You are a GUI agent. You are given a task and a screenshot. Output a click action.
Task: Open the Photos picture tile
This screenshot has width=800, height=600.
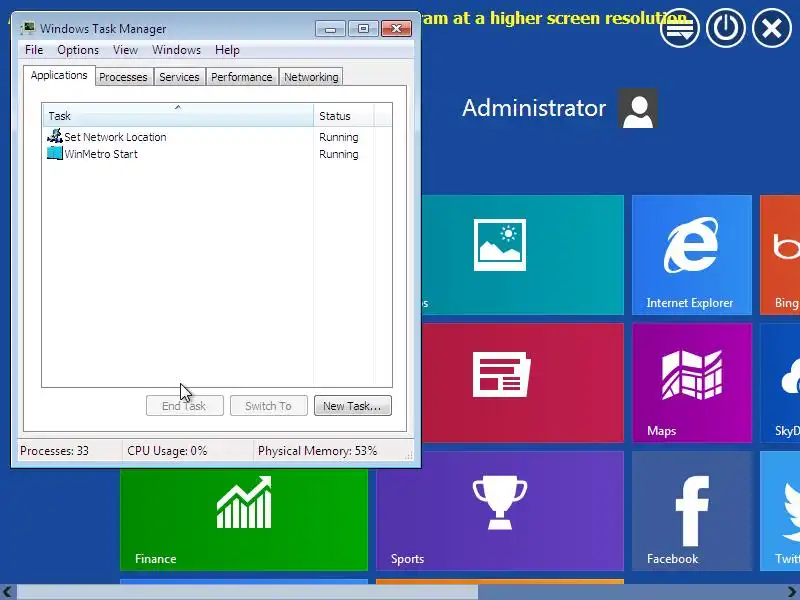(x=522, y=255)
